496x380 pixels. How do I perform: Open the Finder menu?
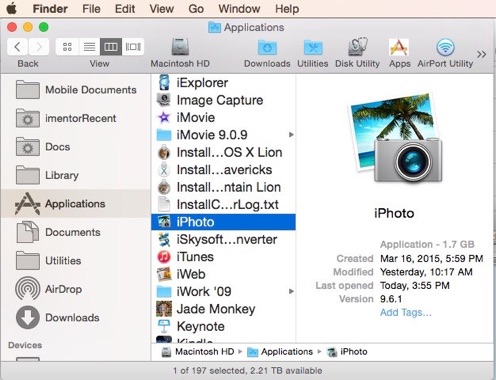[50, 9]
